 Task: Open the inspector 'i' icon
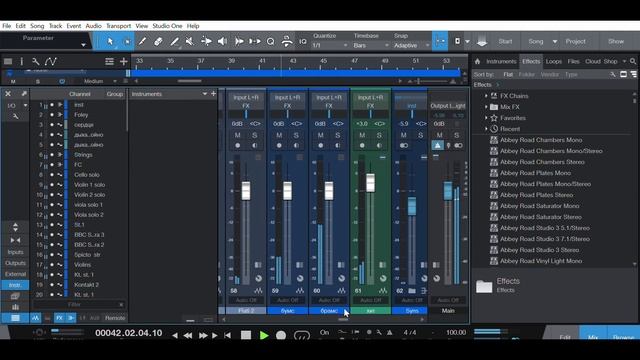[x=22, y=62]
